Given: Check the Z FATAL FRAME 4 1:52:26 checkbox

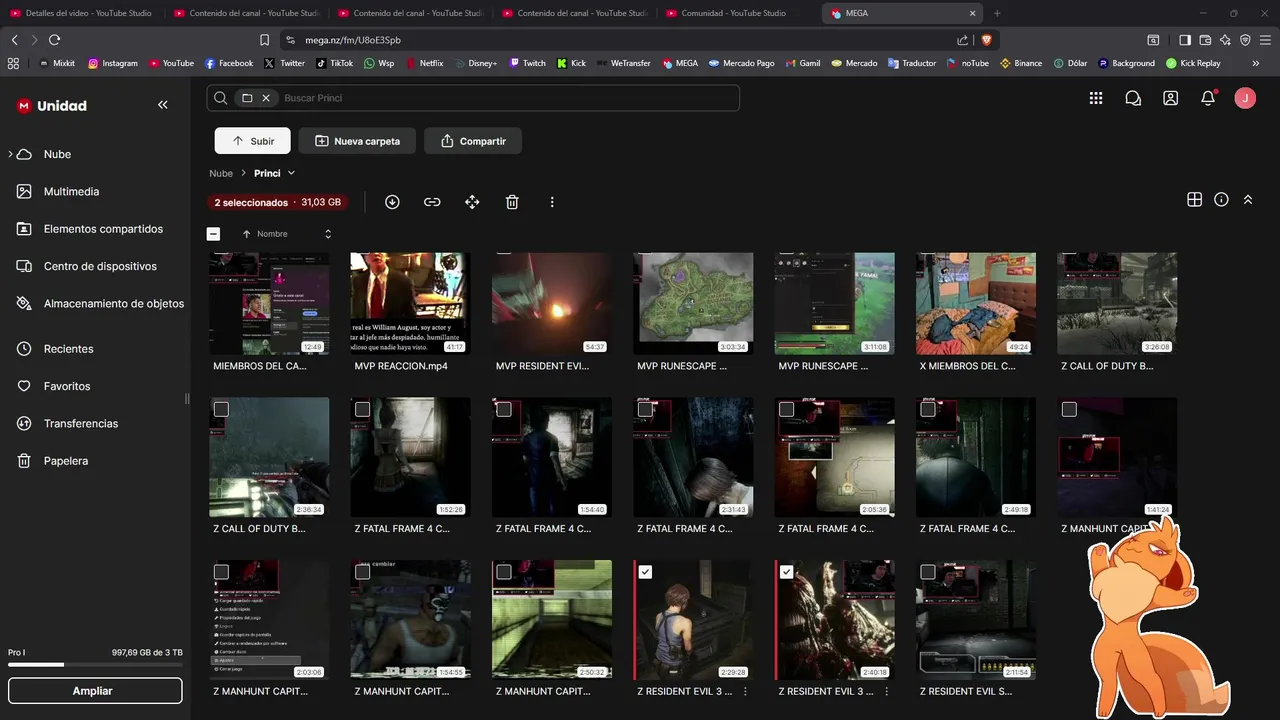Looking at the screenshot, I should coord(362,409).
